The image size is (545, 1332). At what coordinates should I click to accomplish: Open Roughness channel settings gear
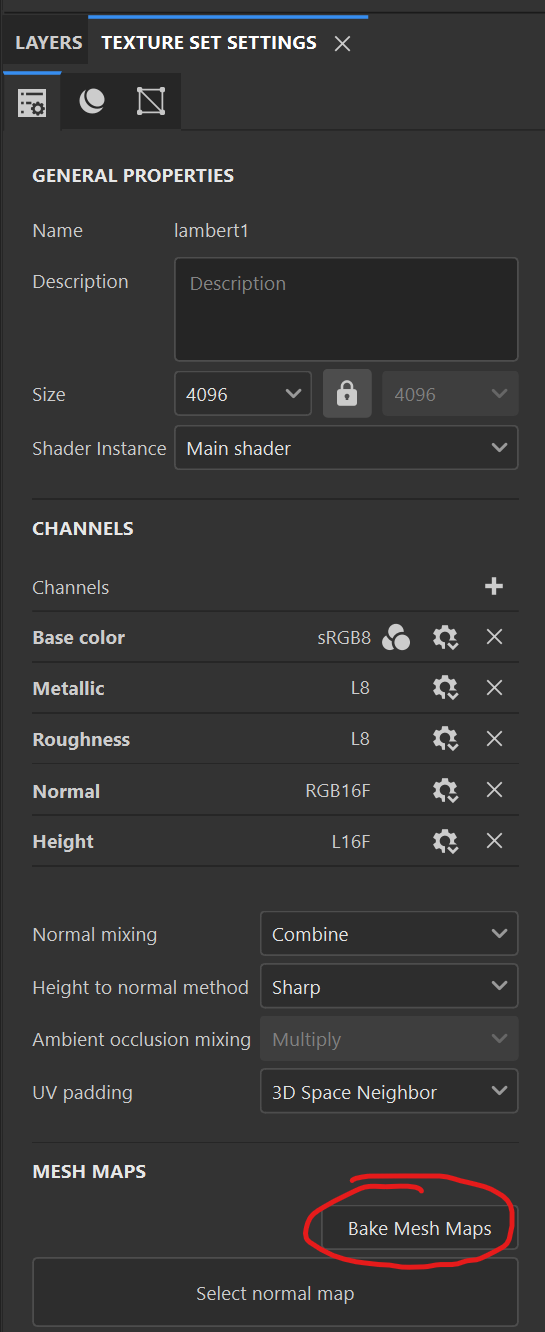[445, 739]
